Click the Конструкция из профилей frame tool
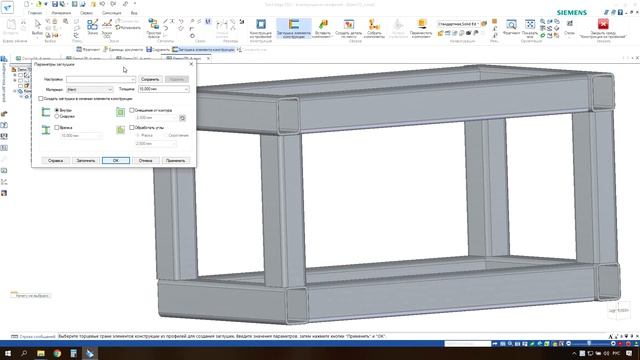Image resolution: width=640 pixels, height=360 pixels. coord(261,29)
